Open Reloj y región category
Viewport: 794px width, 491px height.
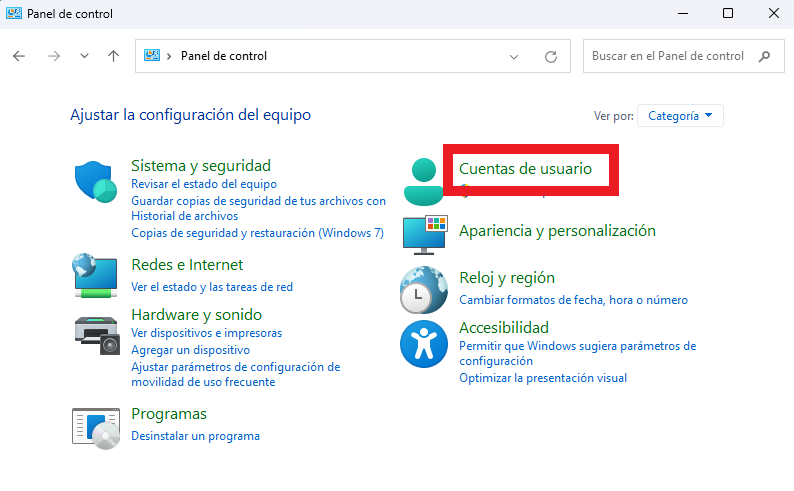point(507,278)
